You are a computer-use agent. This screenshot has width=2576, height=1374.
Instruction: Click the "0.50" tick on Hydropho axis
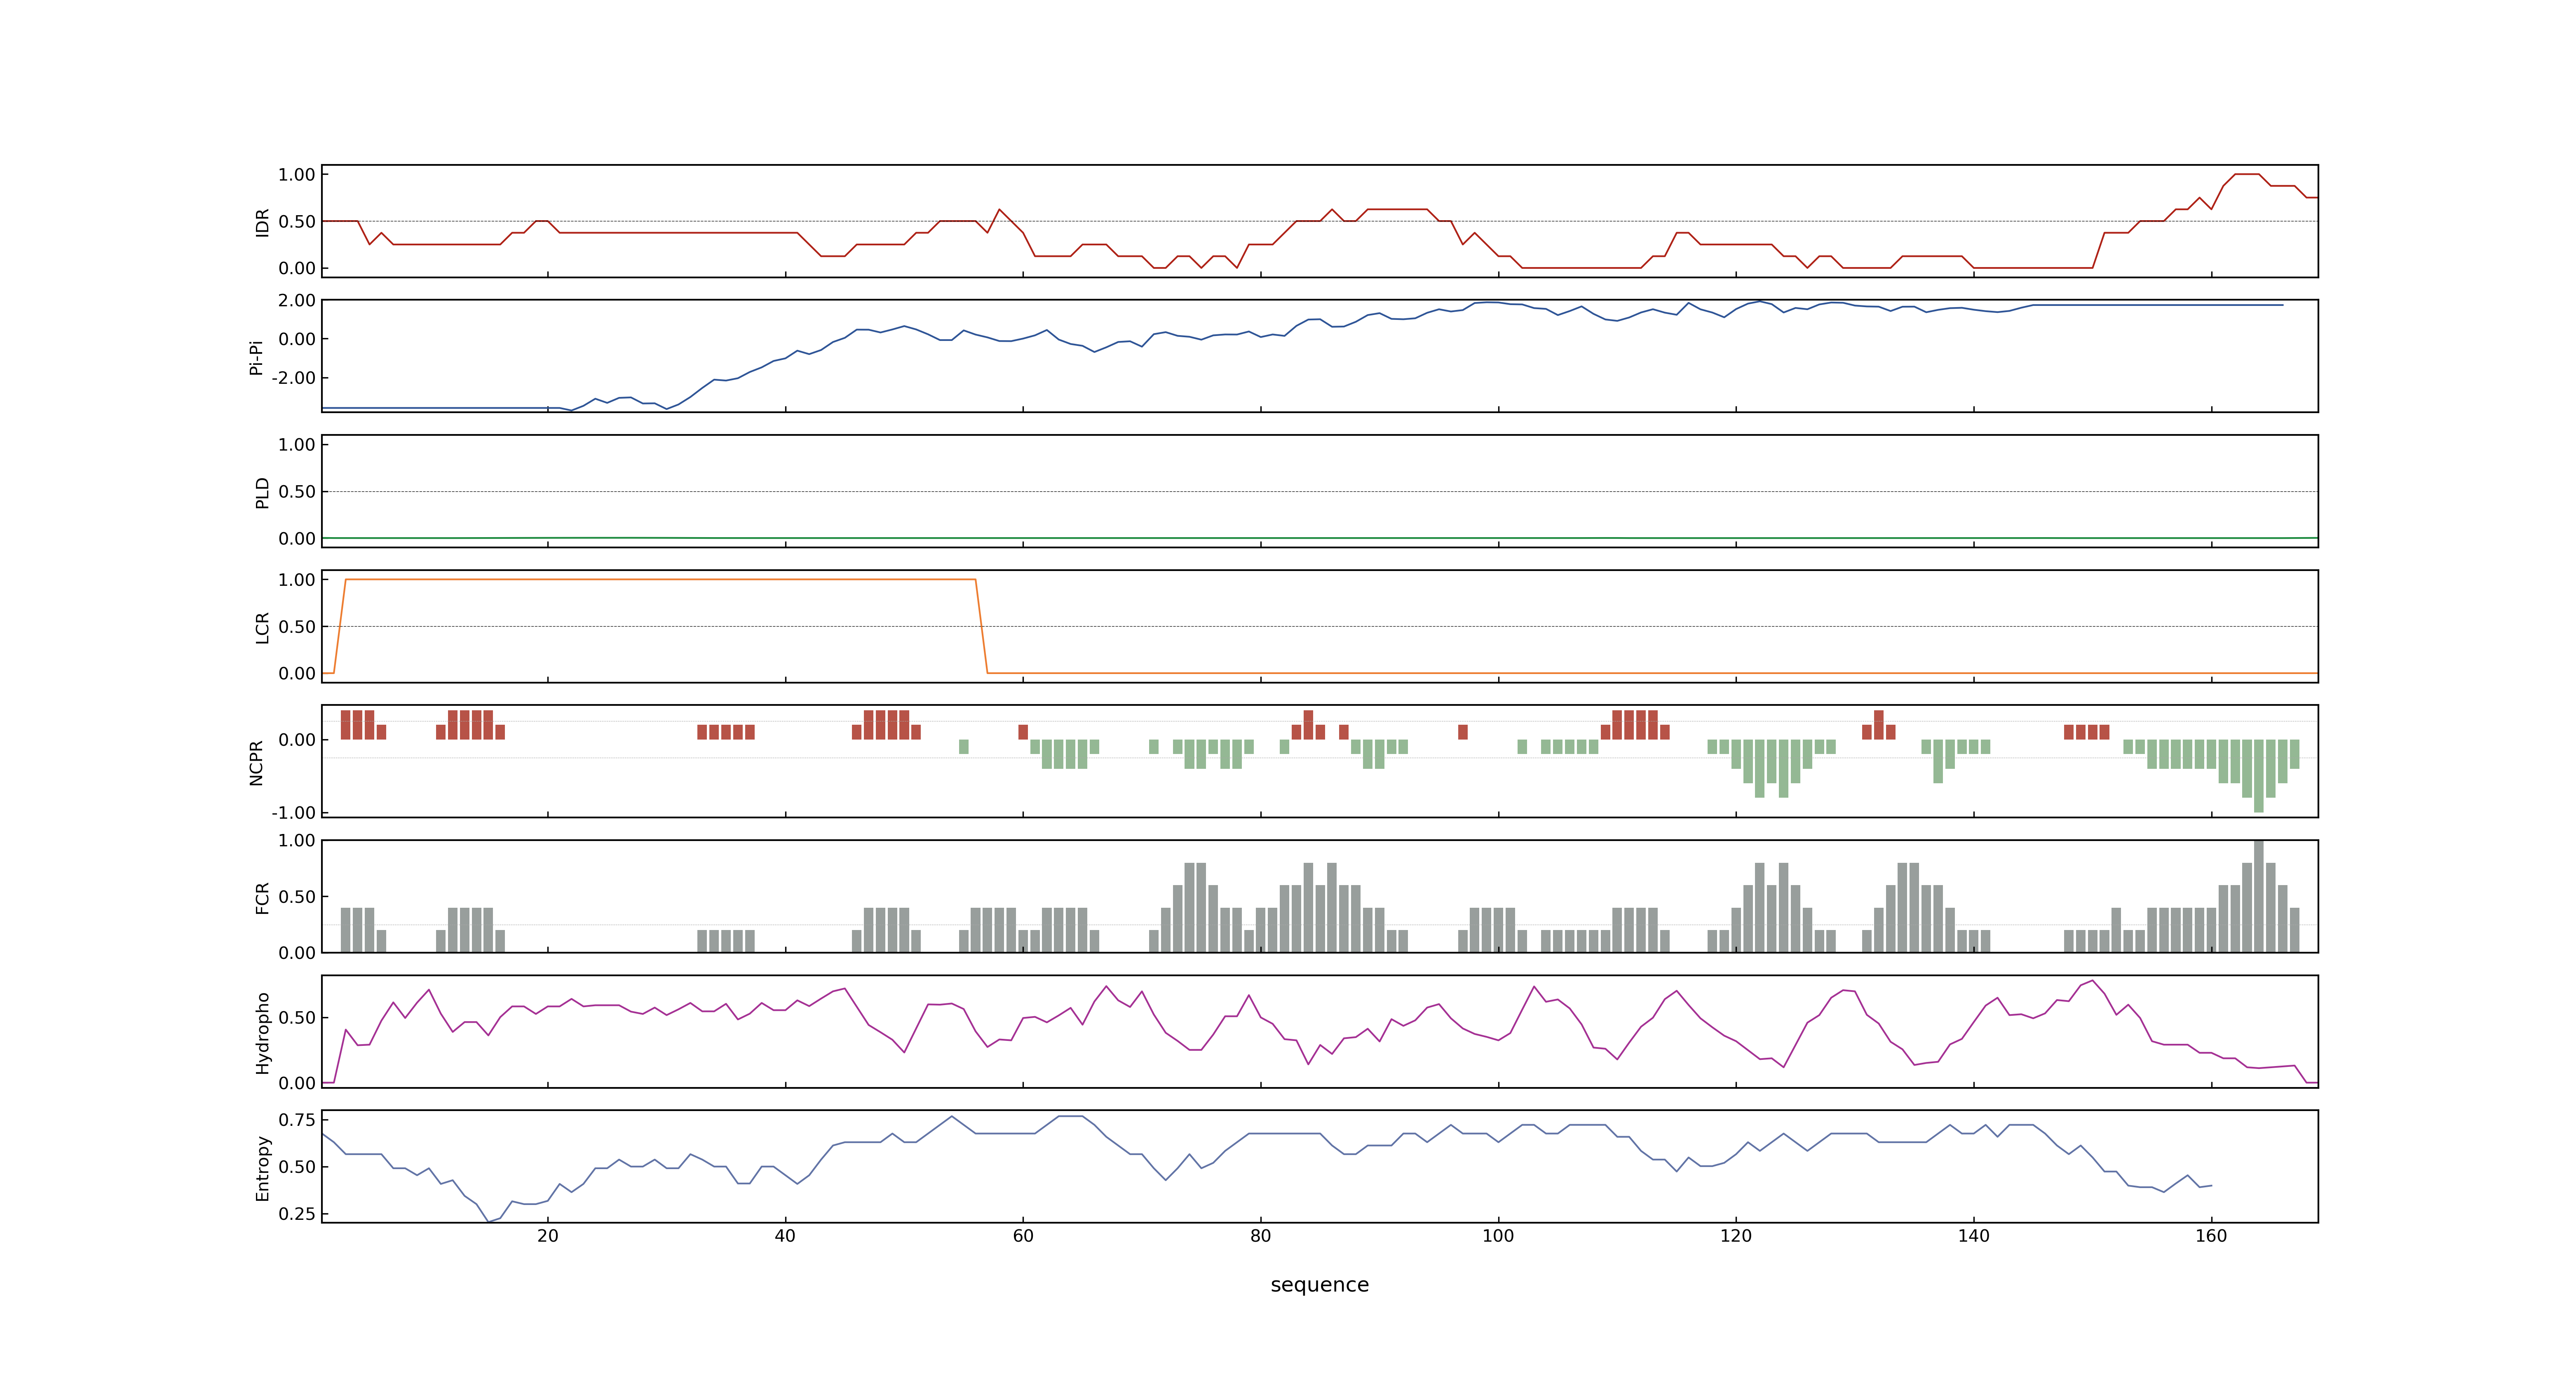point(297,1018)
